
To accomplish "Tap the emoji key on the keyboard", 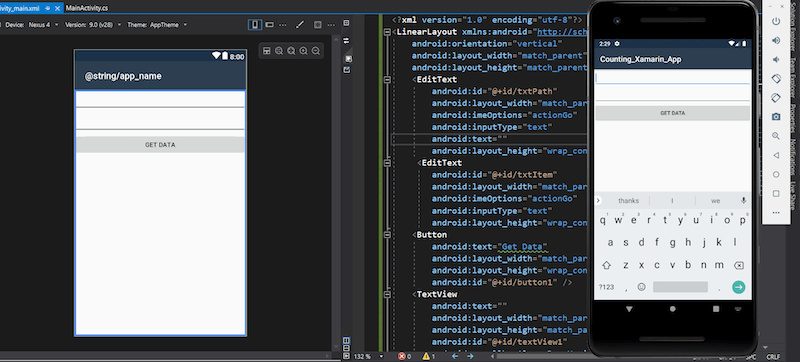I will coord(641,287).
